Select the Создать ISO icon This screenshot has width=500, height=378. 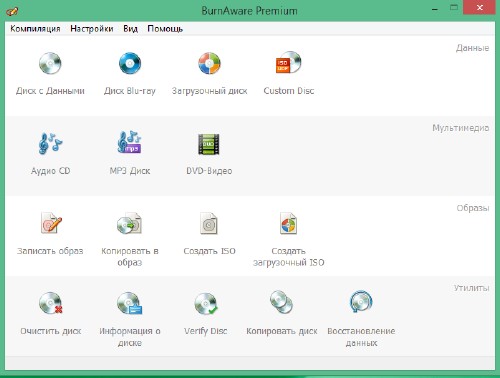[x=209, y=223]
